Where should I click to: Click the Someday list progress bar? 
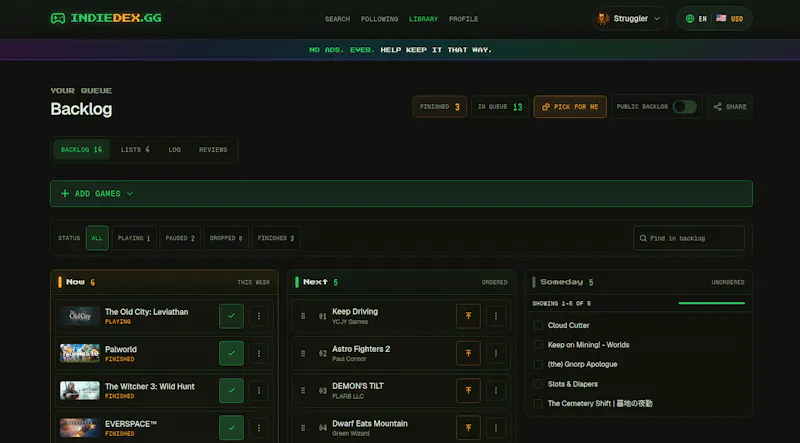(x=711, y=303)
